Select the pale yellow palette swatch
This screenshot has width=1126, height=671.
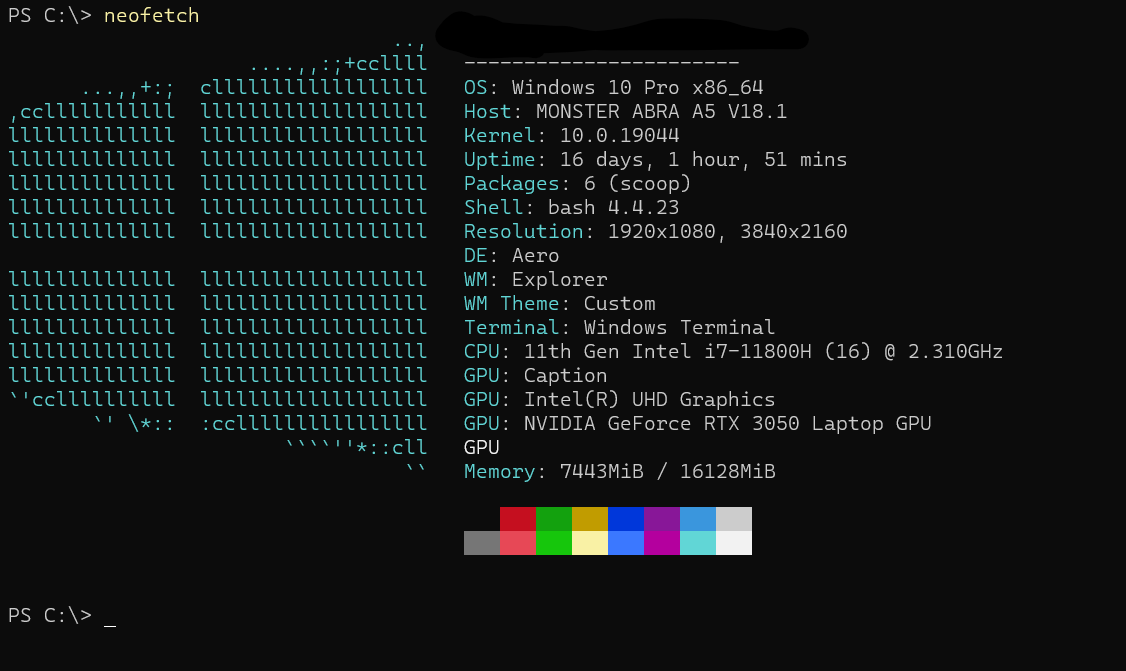(x=590, y=543)
